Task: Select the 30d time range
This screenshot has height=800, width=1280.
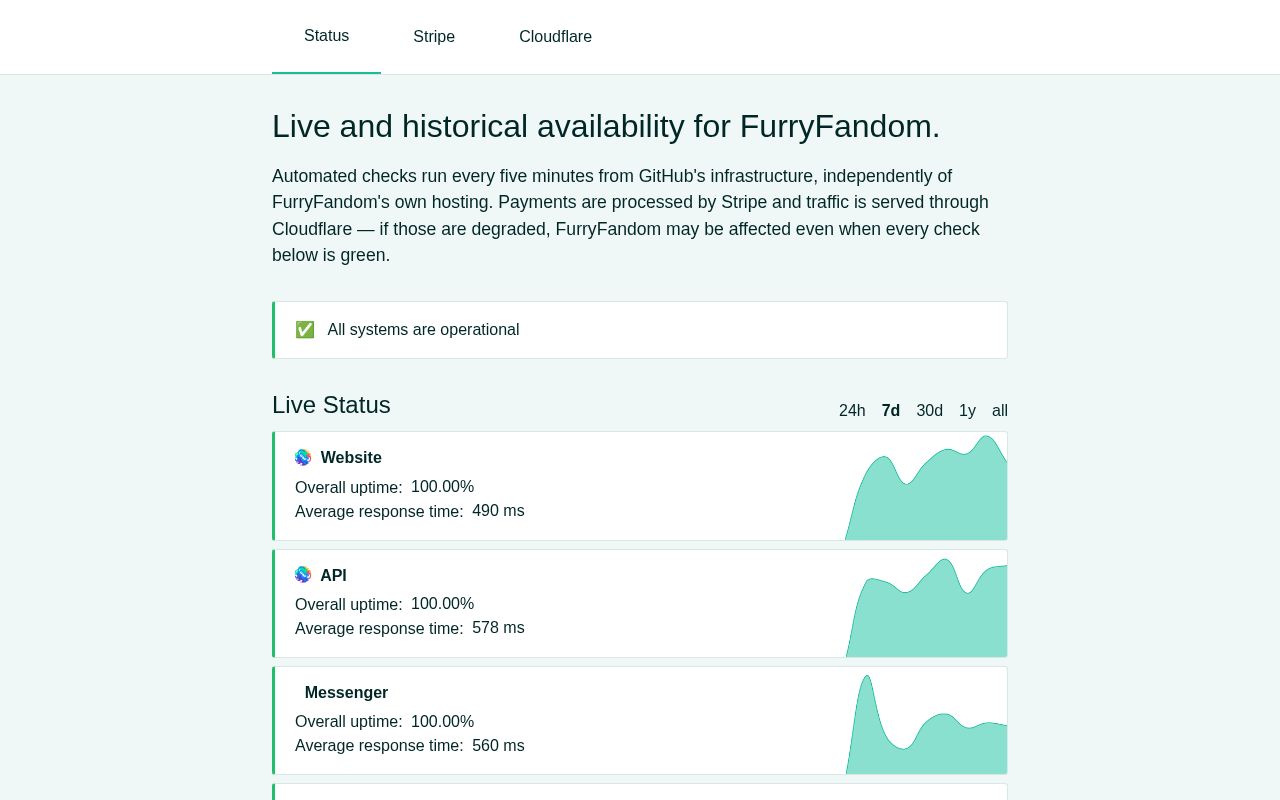Action: tap(930, 411)
